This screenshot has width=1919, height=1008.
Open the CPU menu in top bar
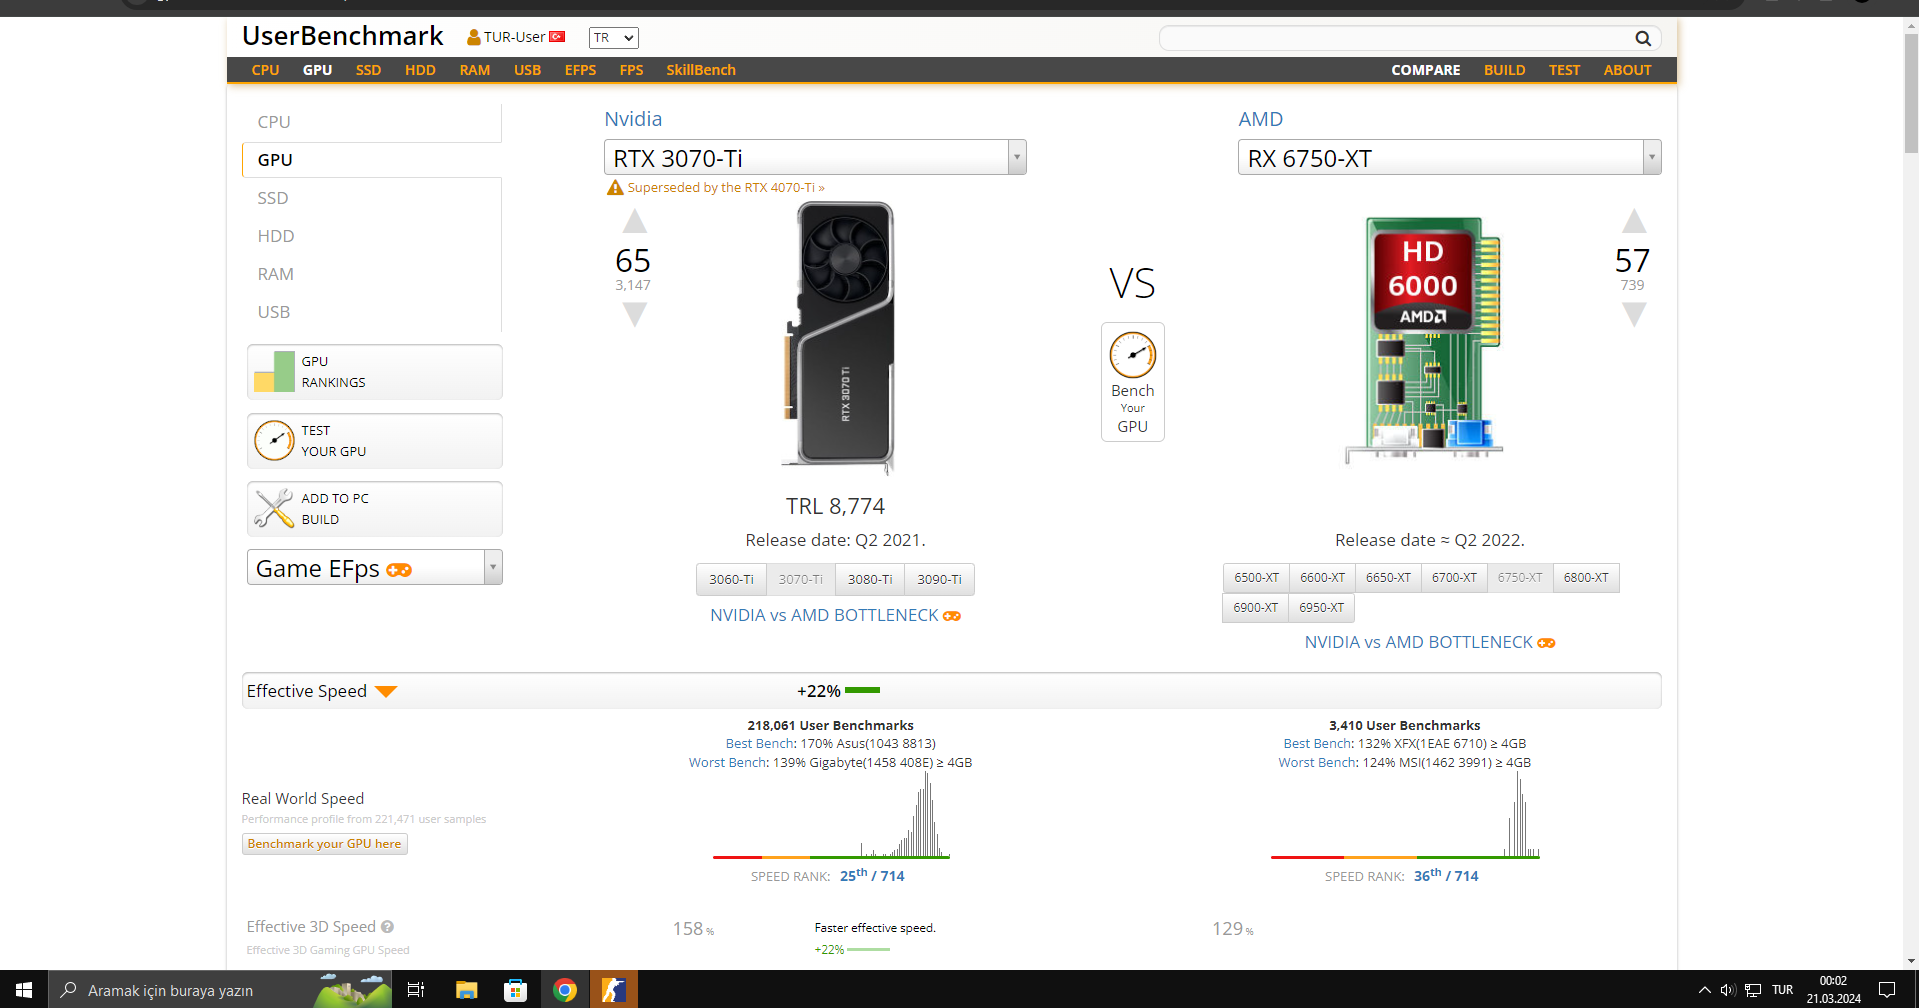(x=265, y=70)
